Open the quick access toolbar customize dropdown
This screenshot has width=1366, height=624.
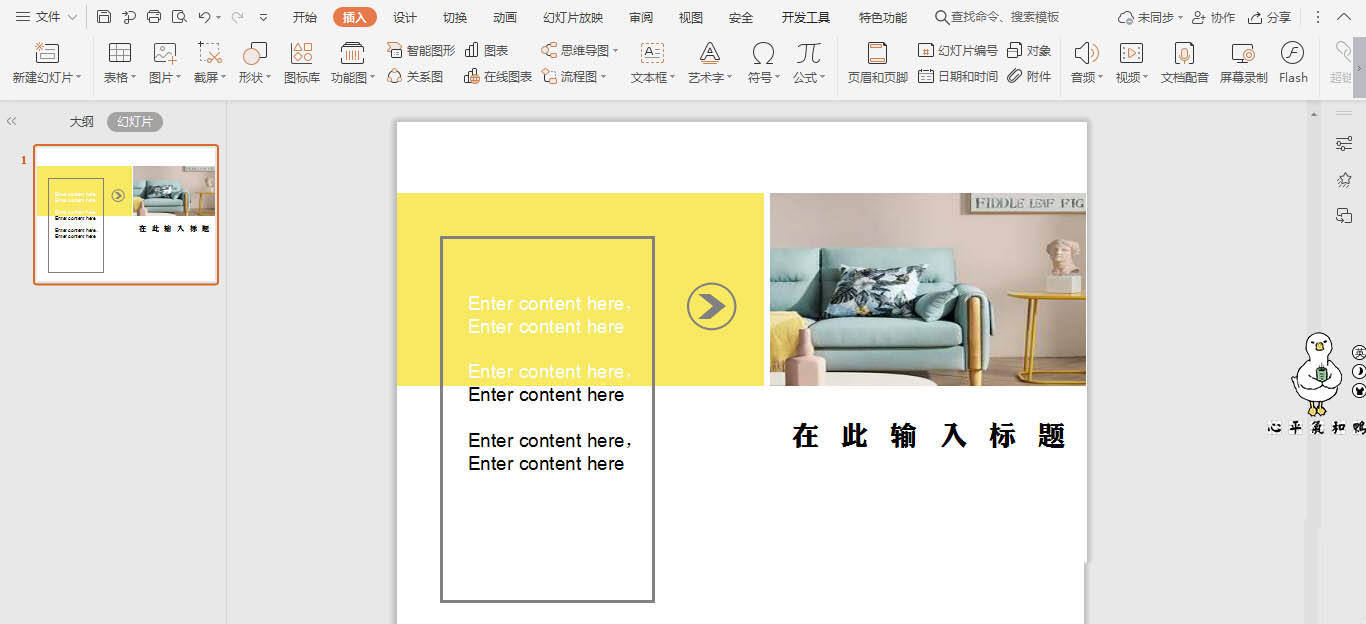(x=263, y=17)
